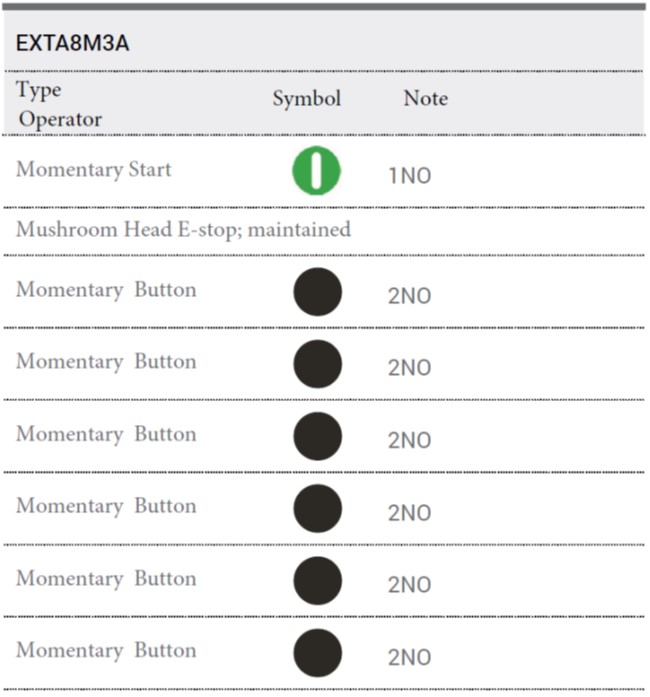Image resolution: width=650 pixels, height=697 pixels.
Task: Click the Type Operator column header
Action: (x=59, y=105)
